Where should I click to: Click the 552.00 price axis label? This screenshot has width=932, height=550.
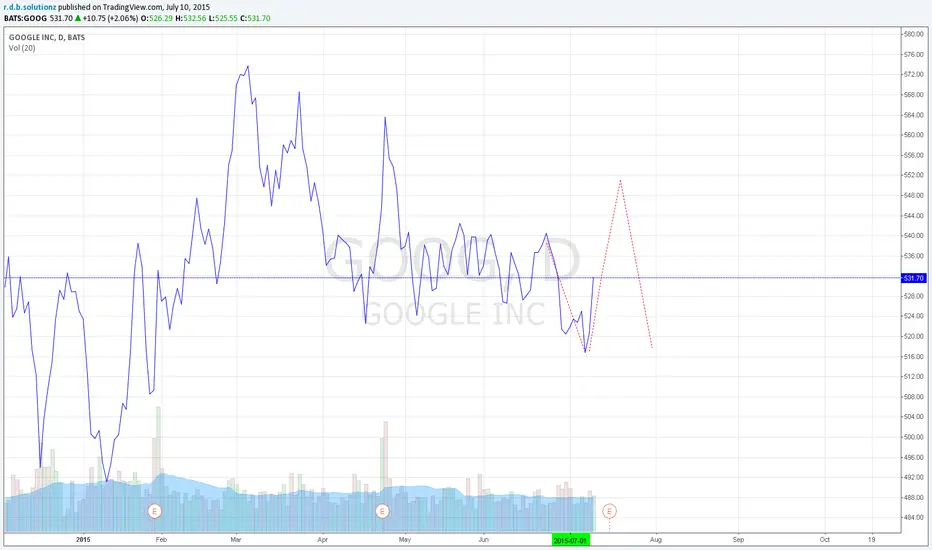914,175
